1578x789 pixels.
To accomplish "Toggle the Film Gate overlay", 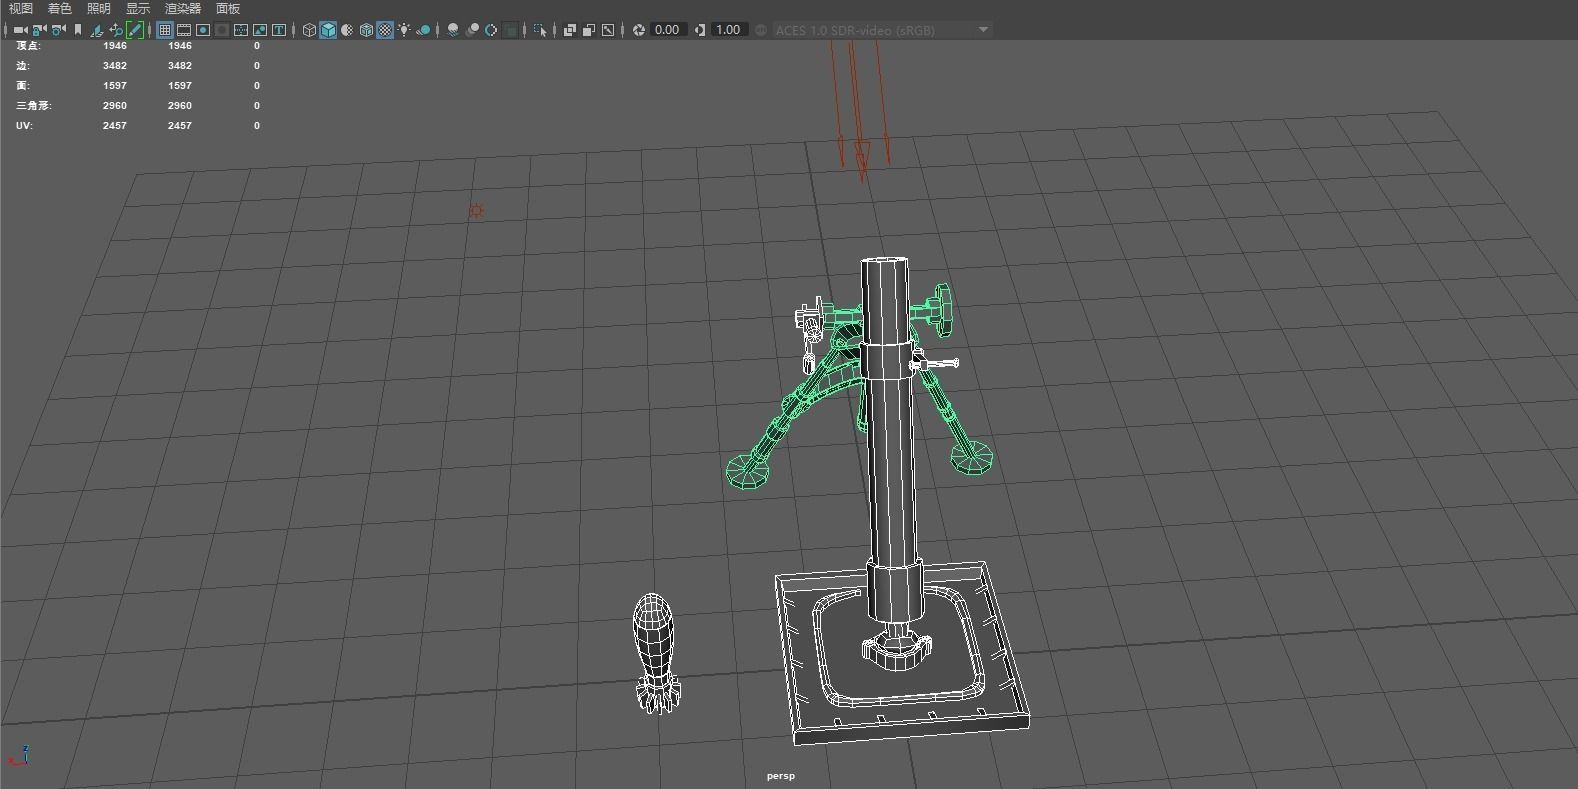I will [184, 30].
